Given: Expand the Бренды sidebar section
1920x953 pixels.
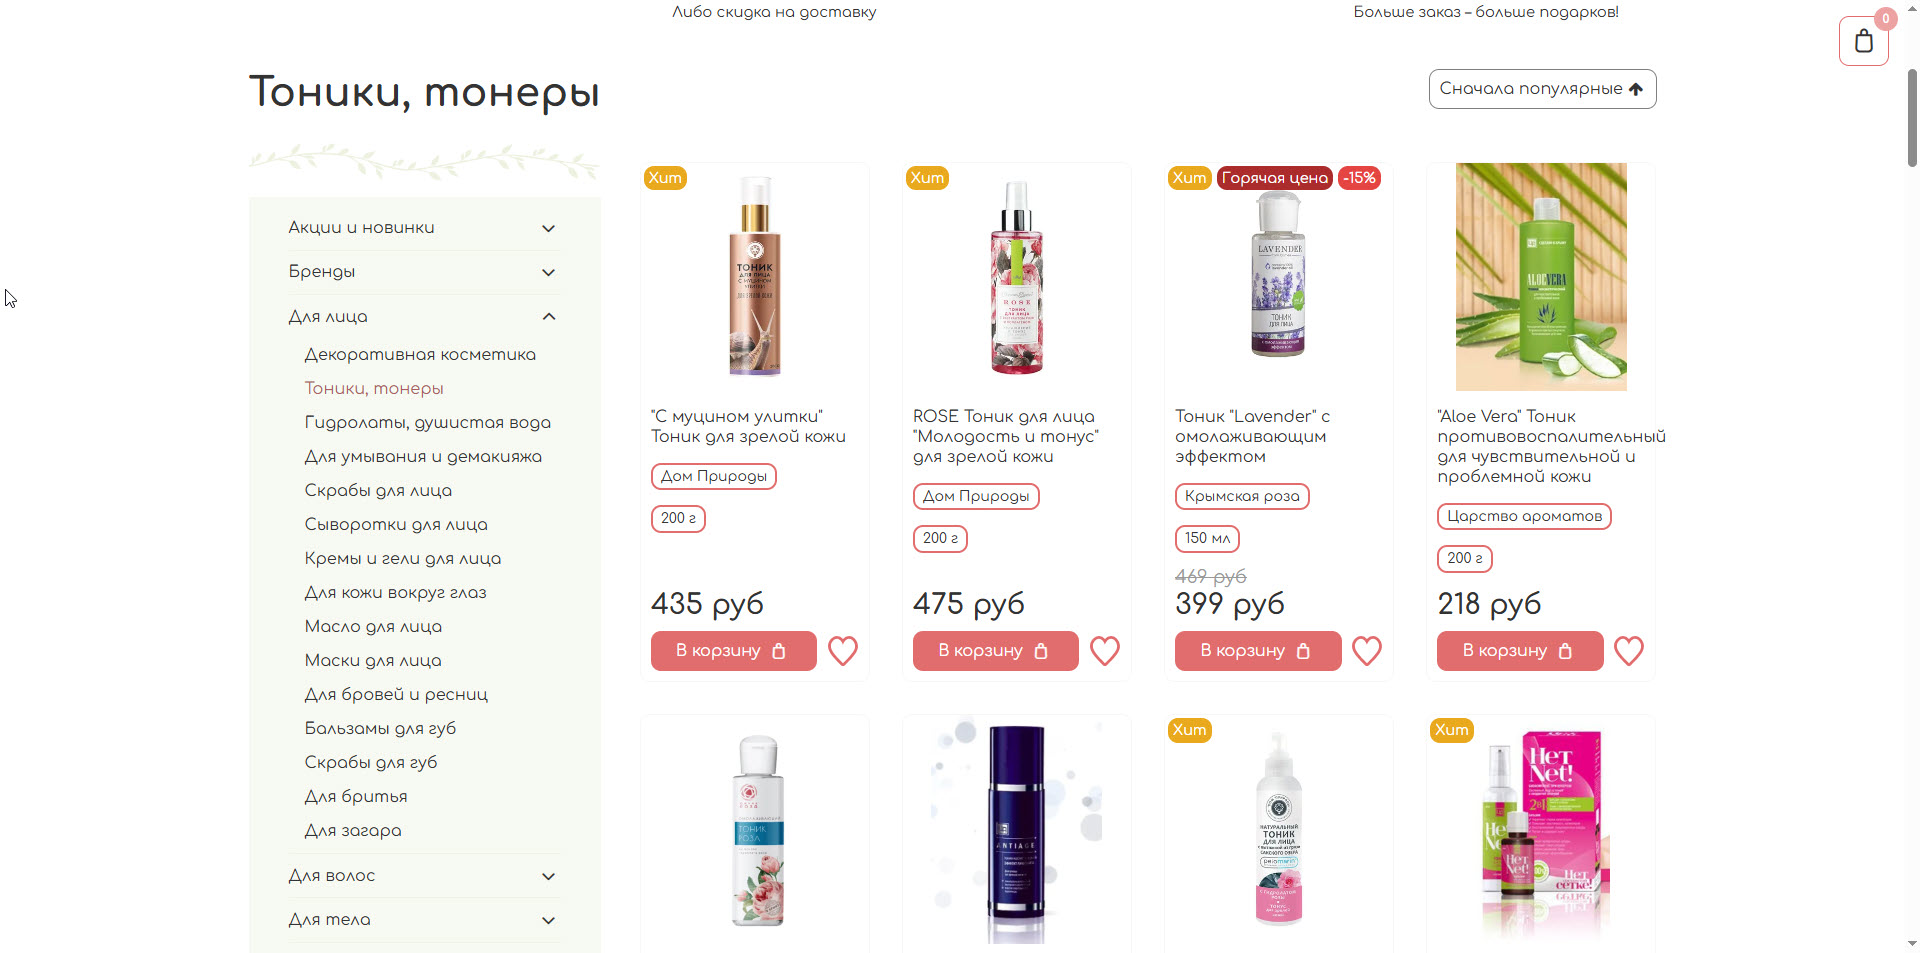Looking at the screenshot, I should (422, 272).
